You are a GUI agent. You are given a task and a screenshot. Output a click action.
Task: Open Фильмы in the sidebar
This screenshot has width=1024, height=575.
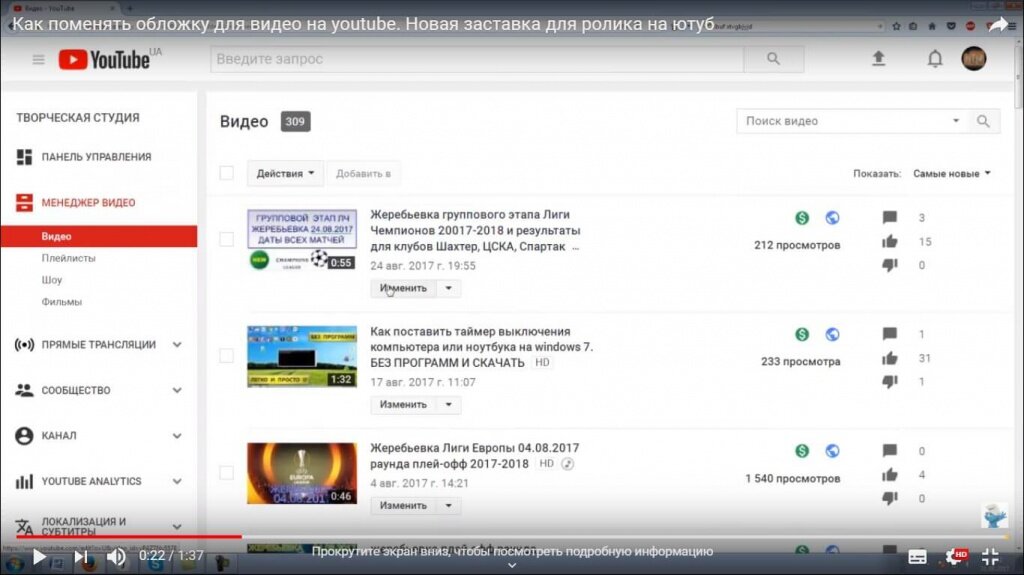point(61,302)
